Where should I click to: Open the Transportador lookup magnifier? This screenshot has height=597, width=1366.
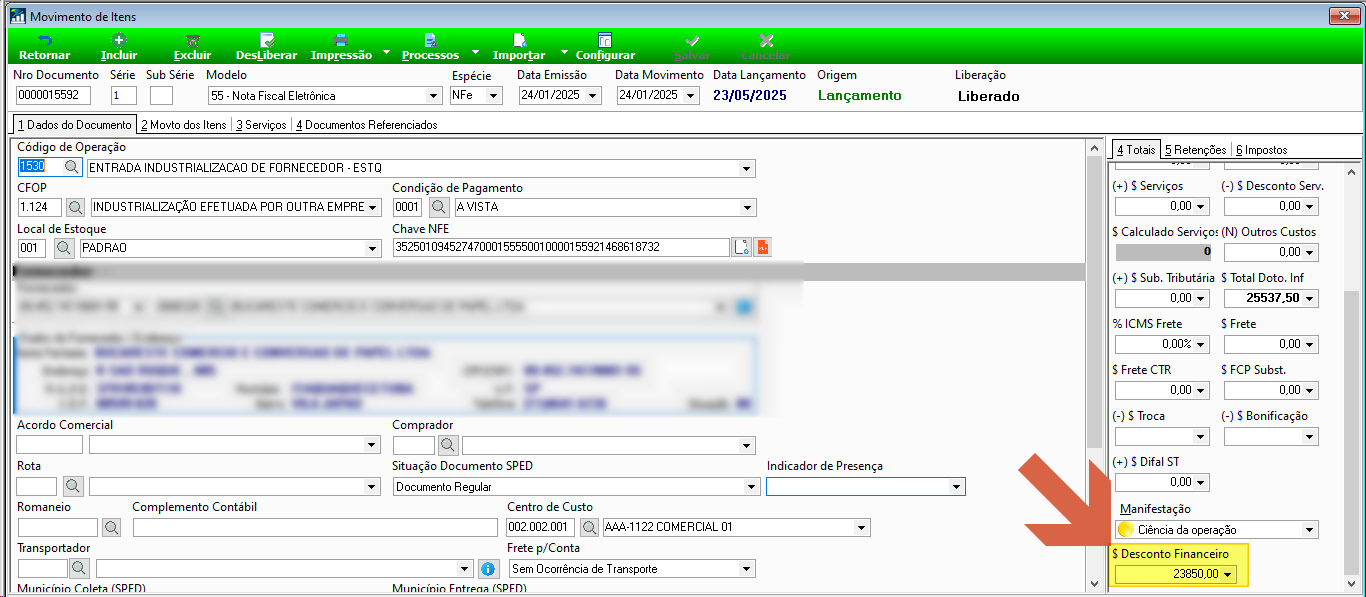(80, 568)
